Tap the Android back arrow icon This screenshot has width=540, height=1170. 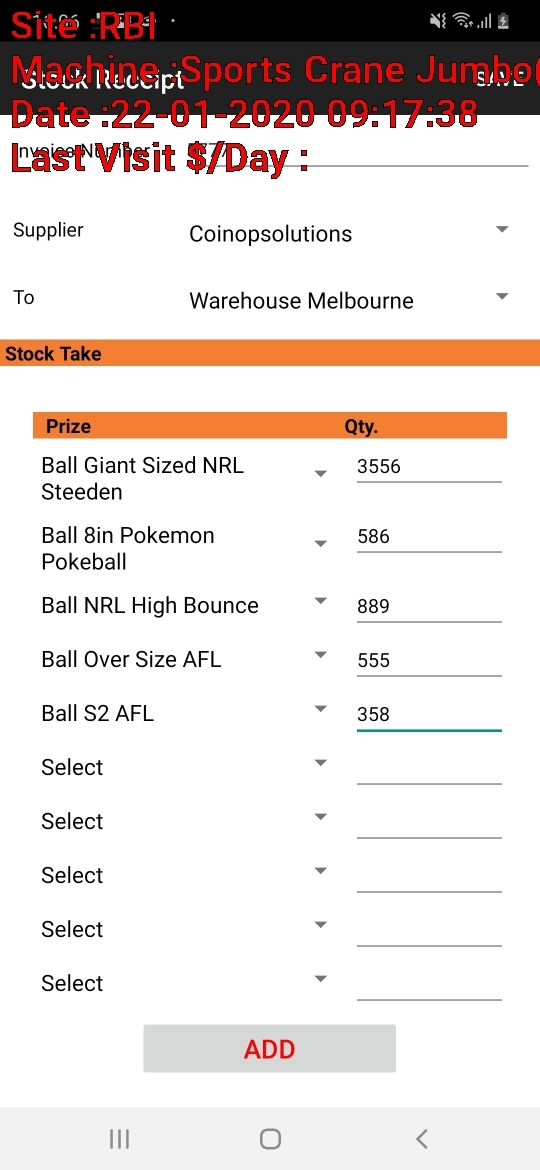pos(421,1139)
